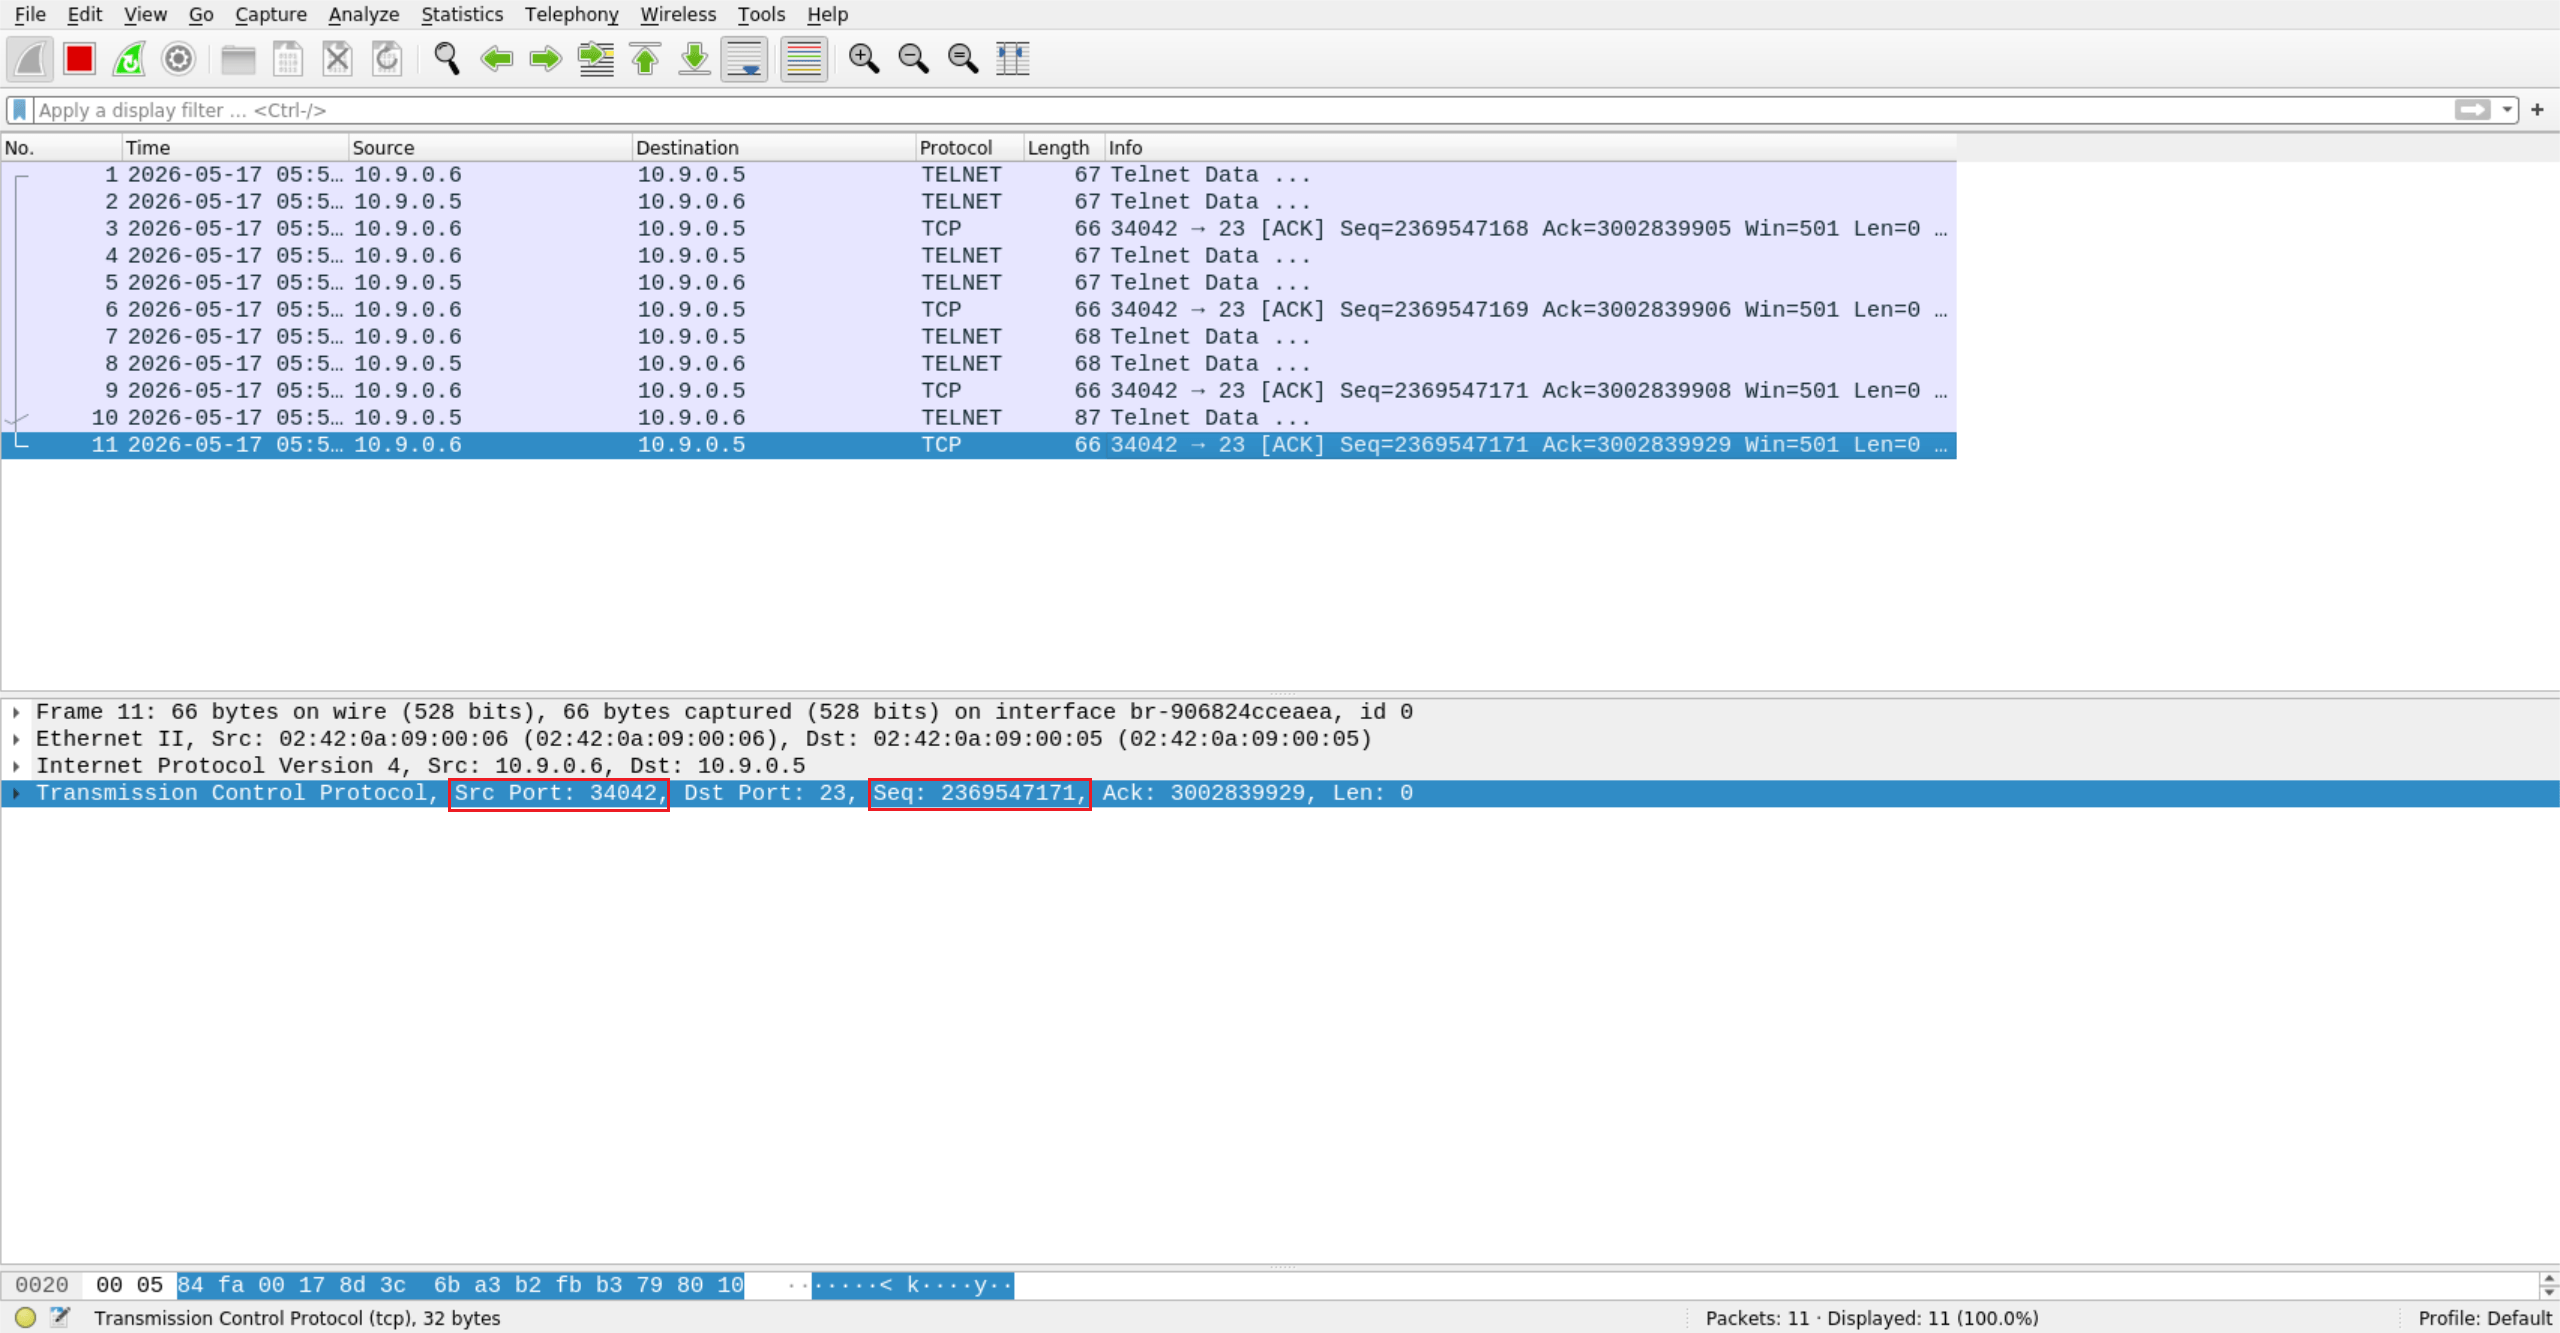Select packet 10 with length 87
The image size is (2560, 1333).
click(978, 418)
